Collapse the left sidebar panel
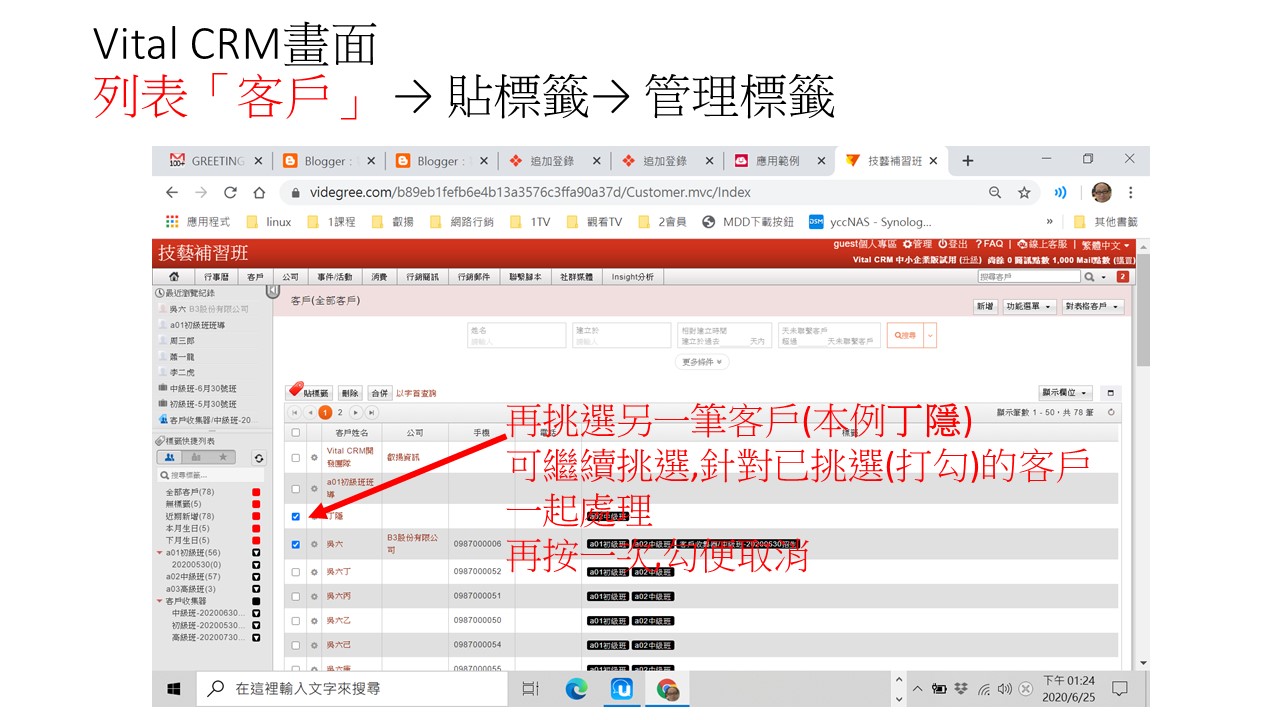Screen dimensions: 1280x720 [x=272, y=292]
